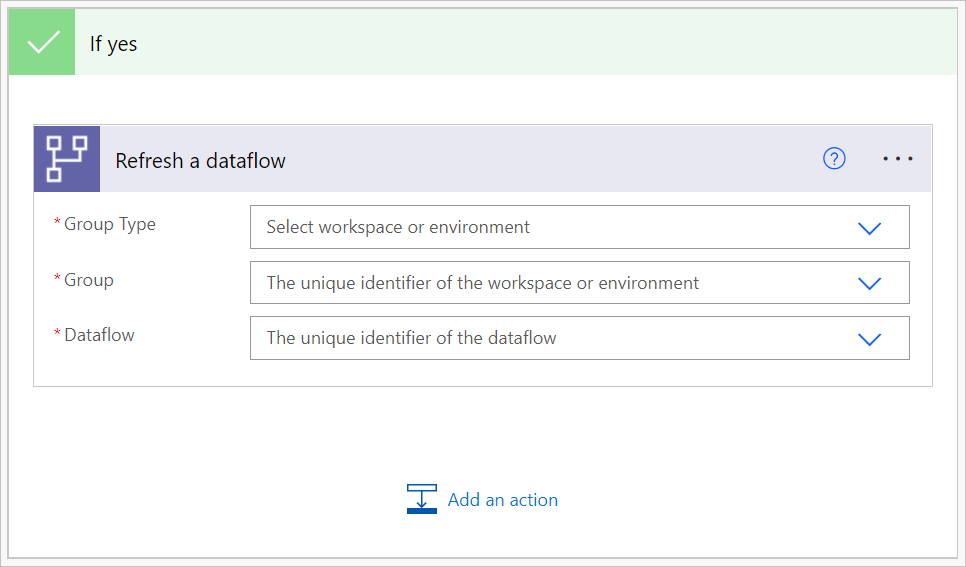Click the 'Refresh a dataflow' title text
The height and width of the screenshot is (567, 966).
click(x=200, y=161)
